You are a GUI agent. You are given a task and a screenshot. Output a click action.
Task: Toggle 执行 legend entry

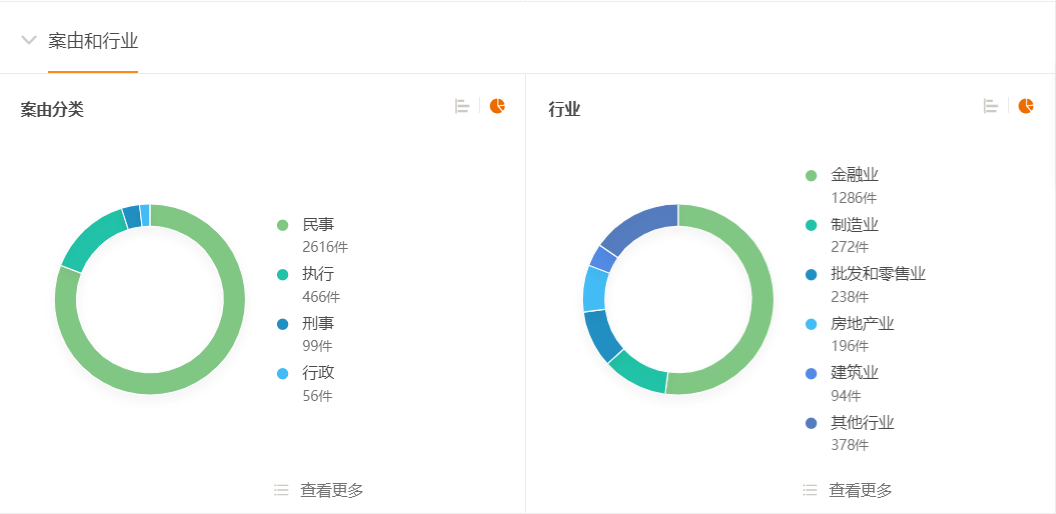pyautogui.click(x=318, y=274)
